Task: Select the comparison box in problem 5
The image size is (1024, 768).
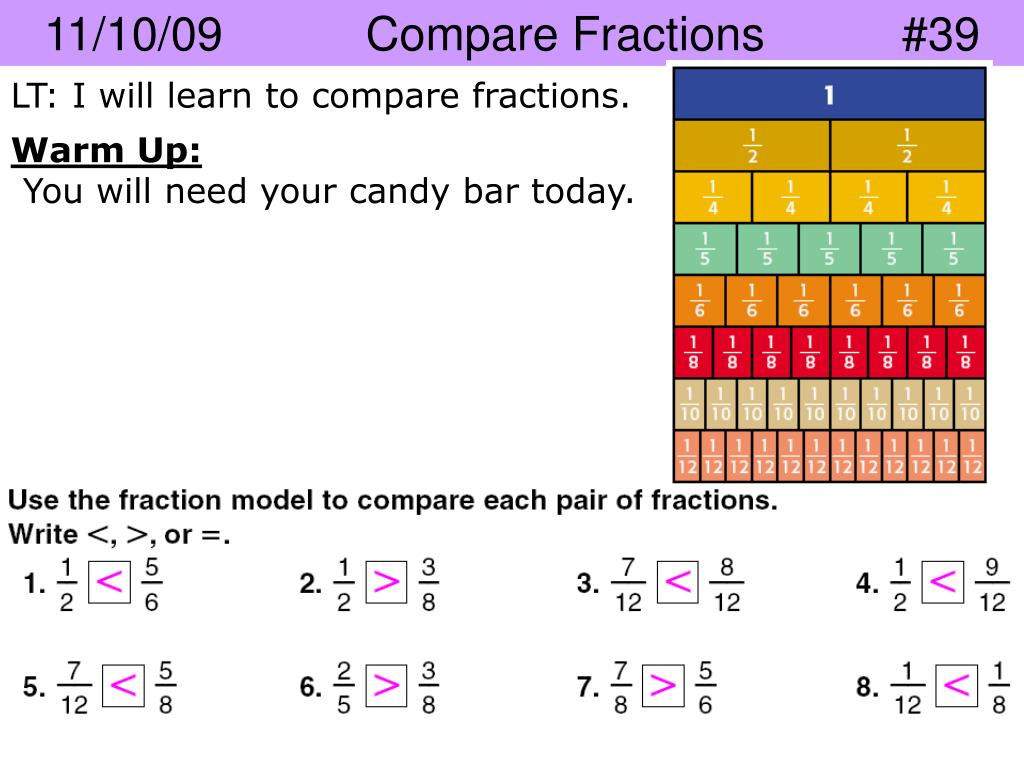Action: 123,686
